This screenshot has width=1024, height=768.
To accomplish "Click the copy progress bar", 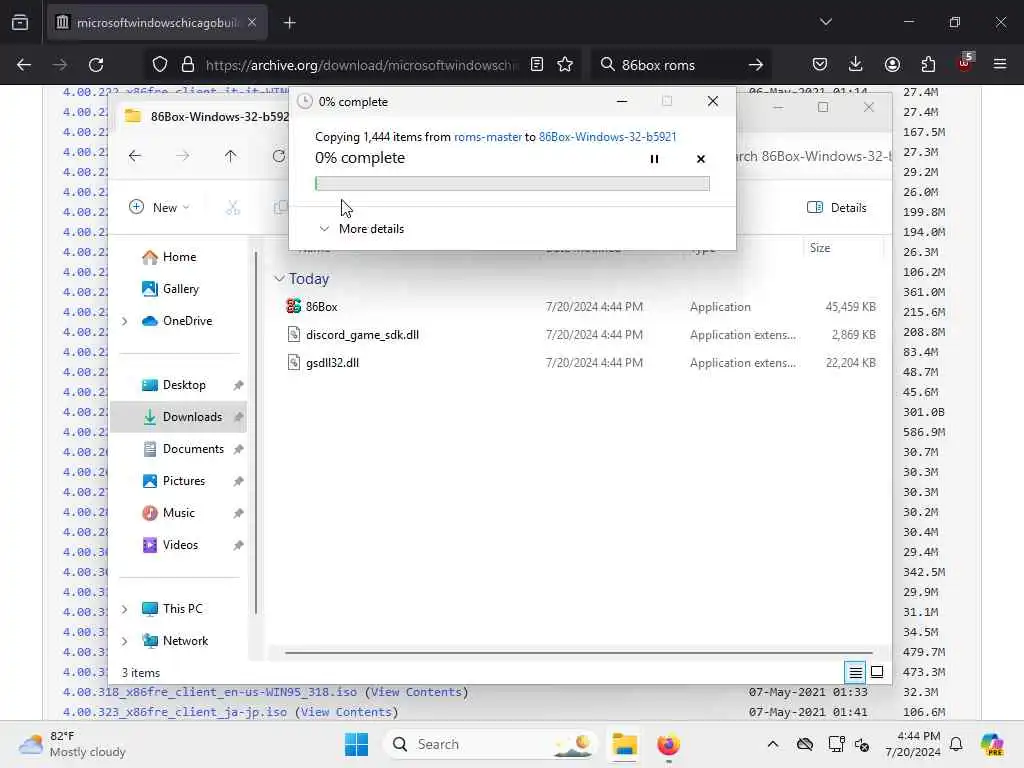I will [512, 184].
